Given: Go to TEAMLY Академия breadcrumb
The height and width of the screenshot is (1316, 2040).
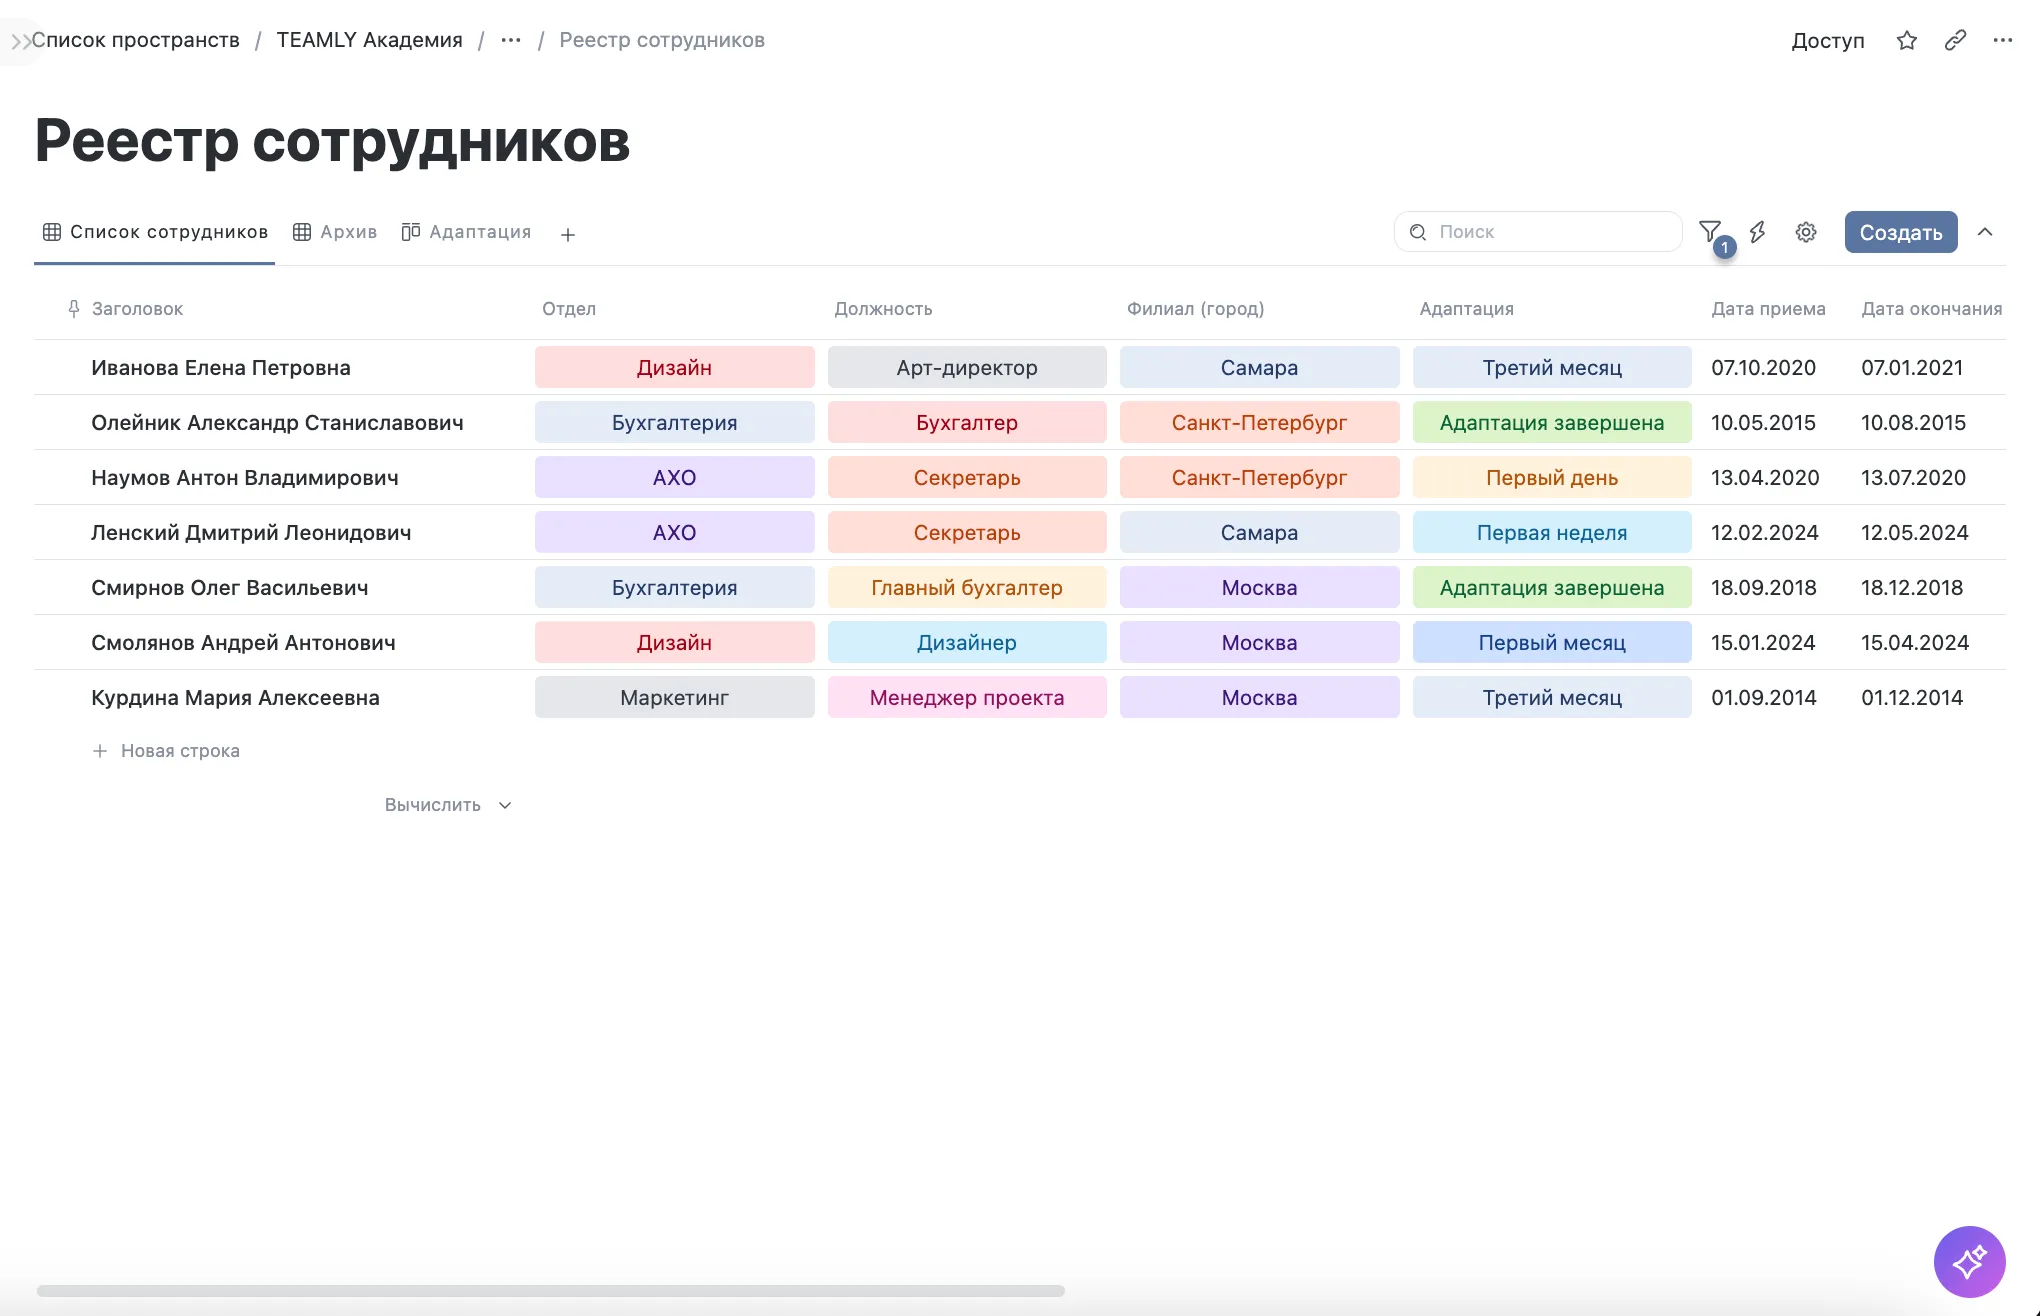Looking at the screenshot, I should point(369,40).
